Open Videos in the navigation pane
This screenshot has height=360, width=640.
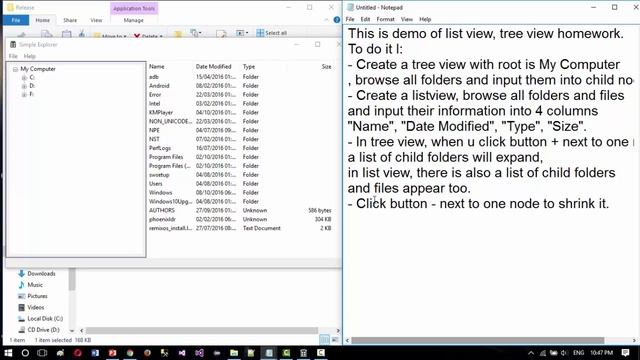coord(31,307)
